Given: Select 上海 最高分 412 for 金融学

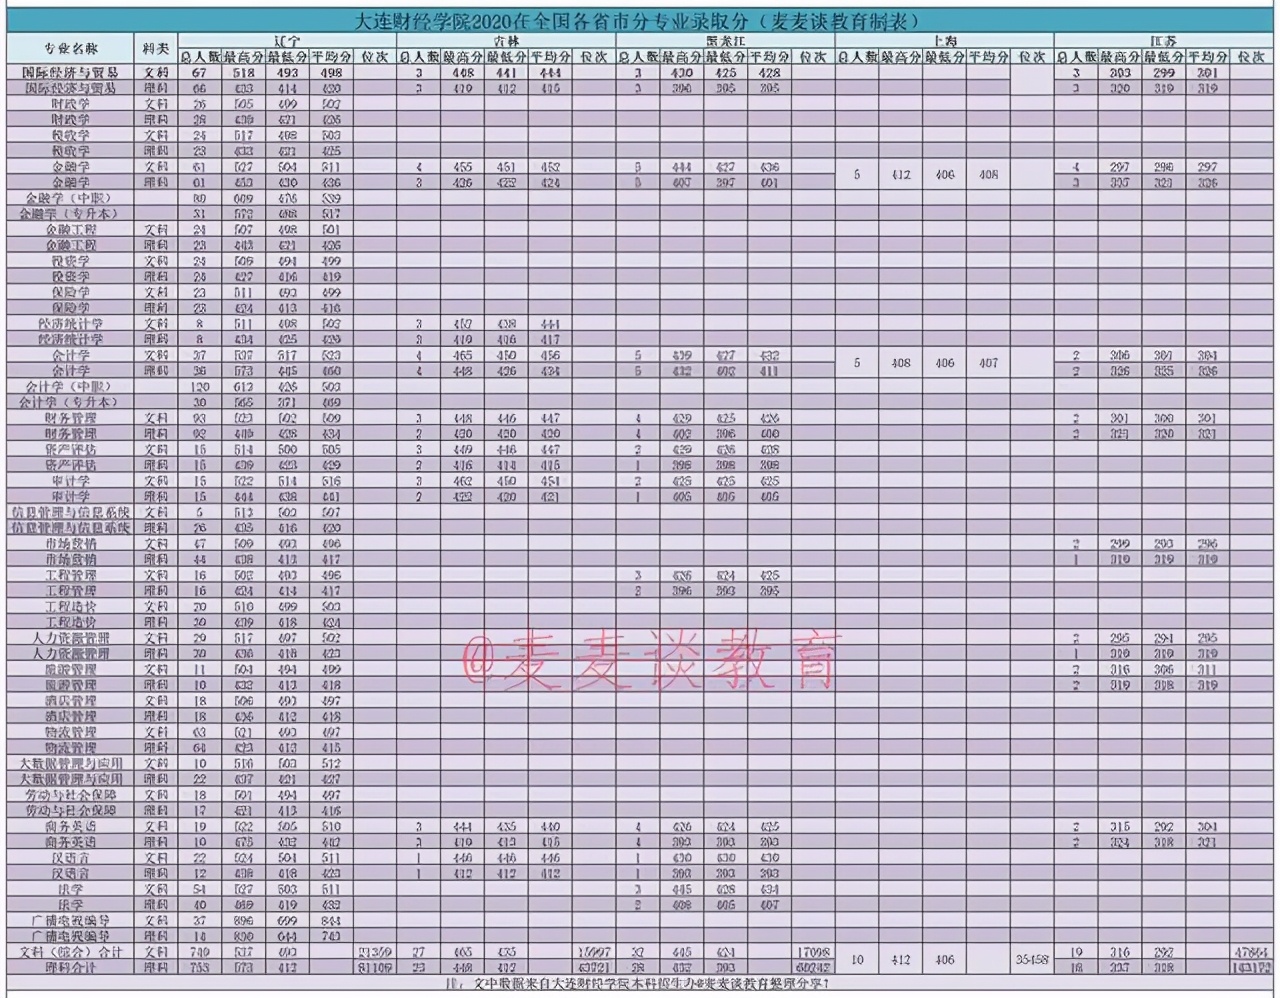Looking at the screenshot, I should pyautogui.click(x=901, y=175).
